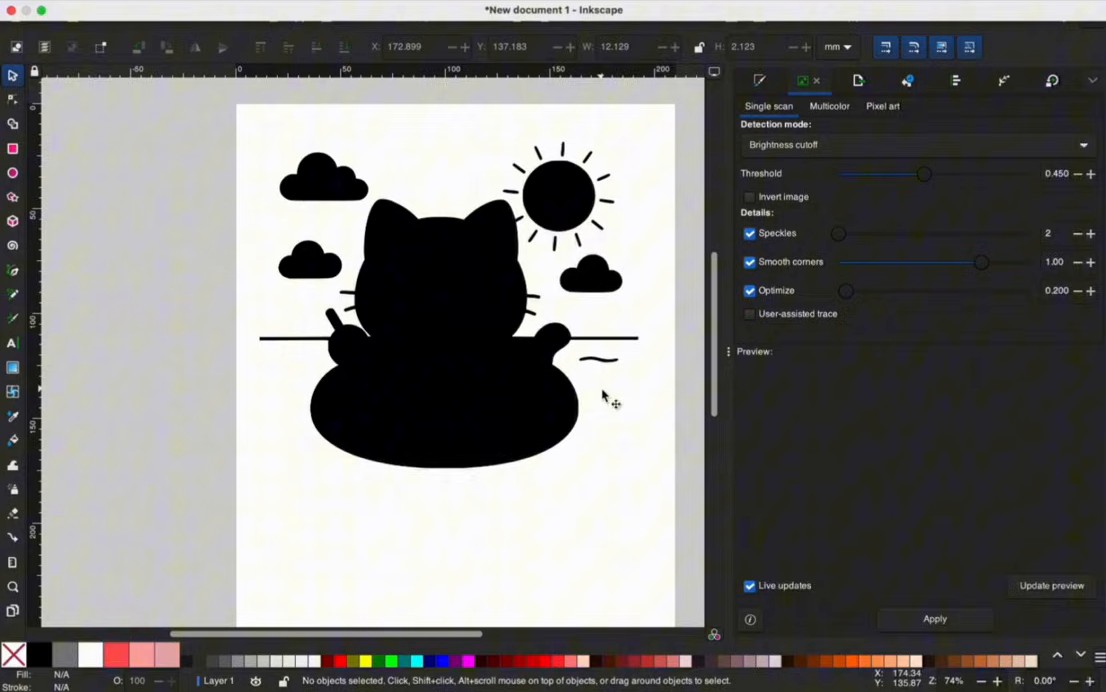Select the 3D Box tool

click(x=12, y=221)
